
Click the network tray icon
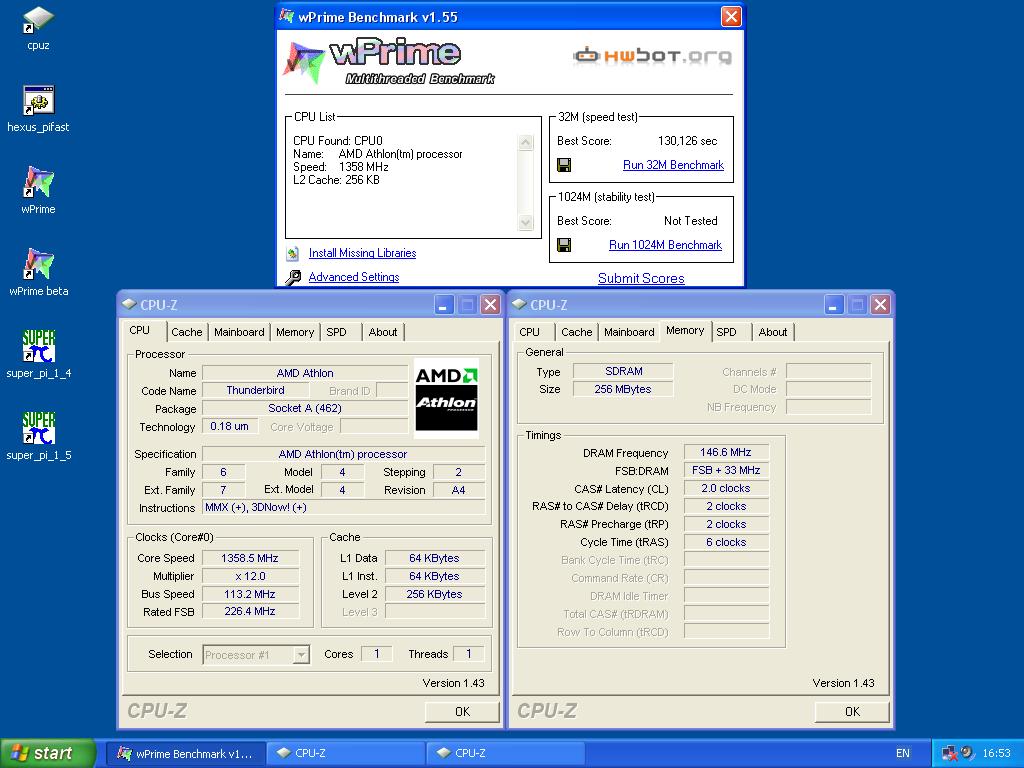point(950,753)
